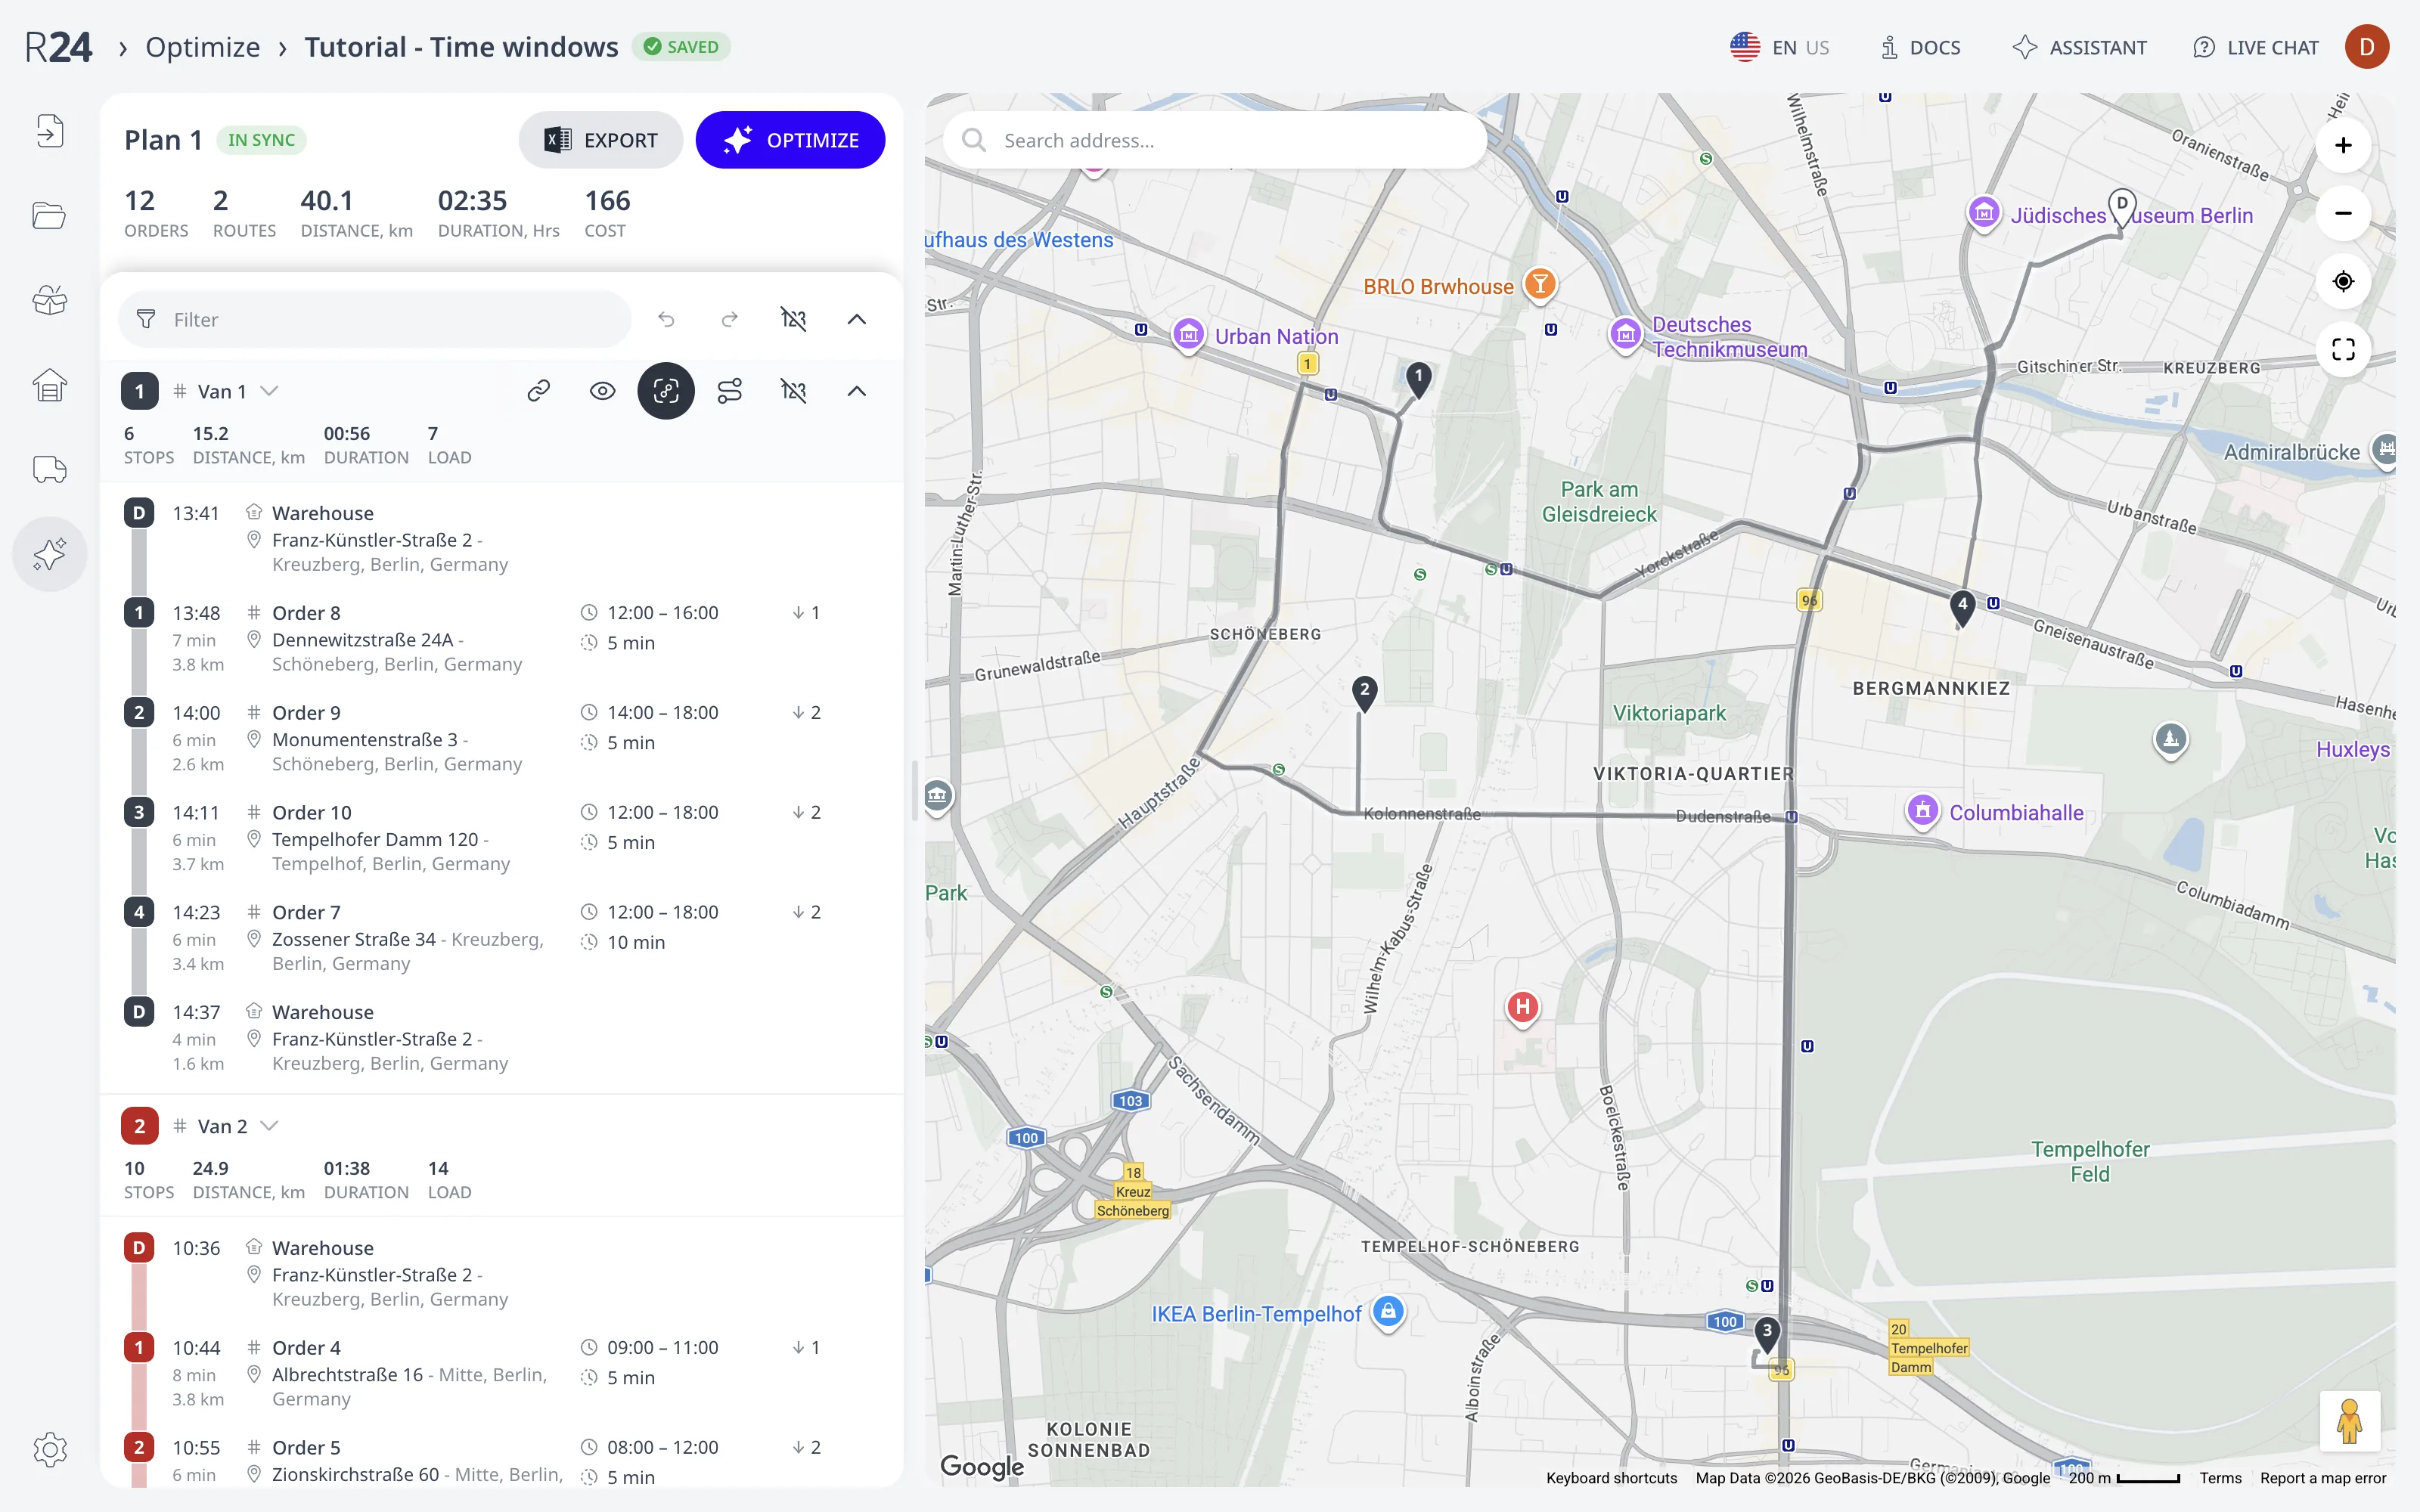Collapse the Van 1 route section
Viewport: 2420px width, 1512px height.
[x=857, y=391]
